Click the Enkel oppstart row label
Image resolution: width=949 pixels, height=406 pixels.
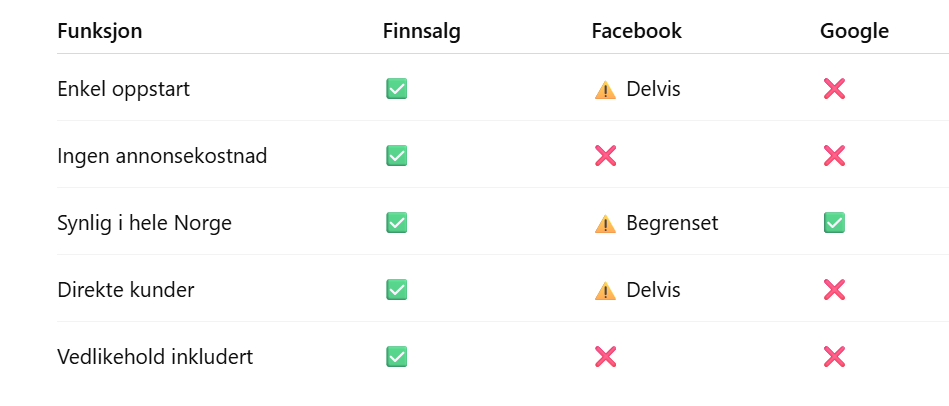[124, 89]
